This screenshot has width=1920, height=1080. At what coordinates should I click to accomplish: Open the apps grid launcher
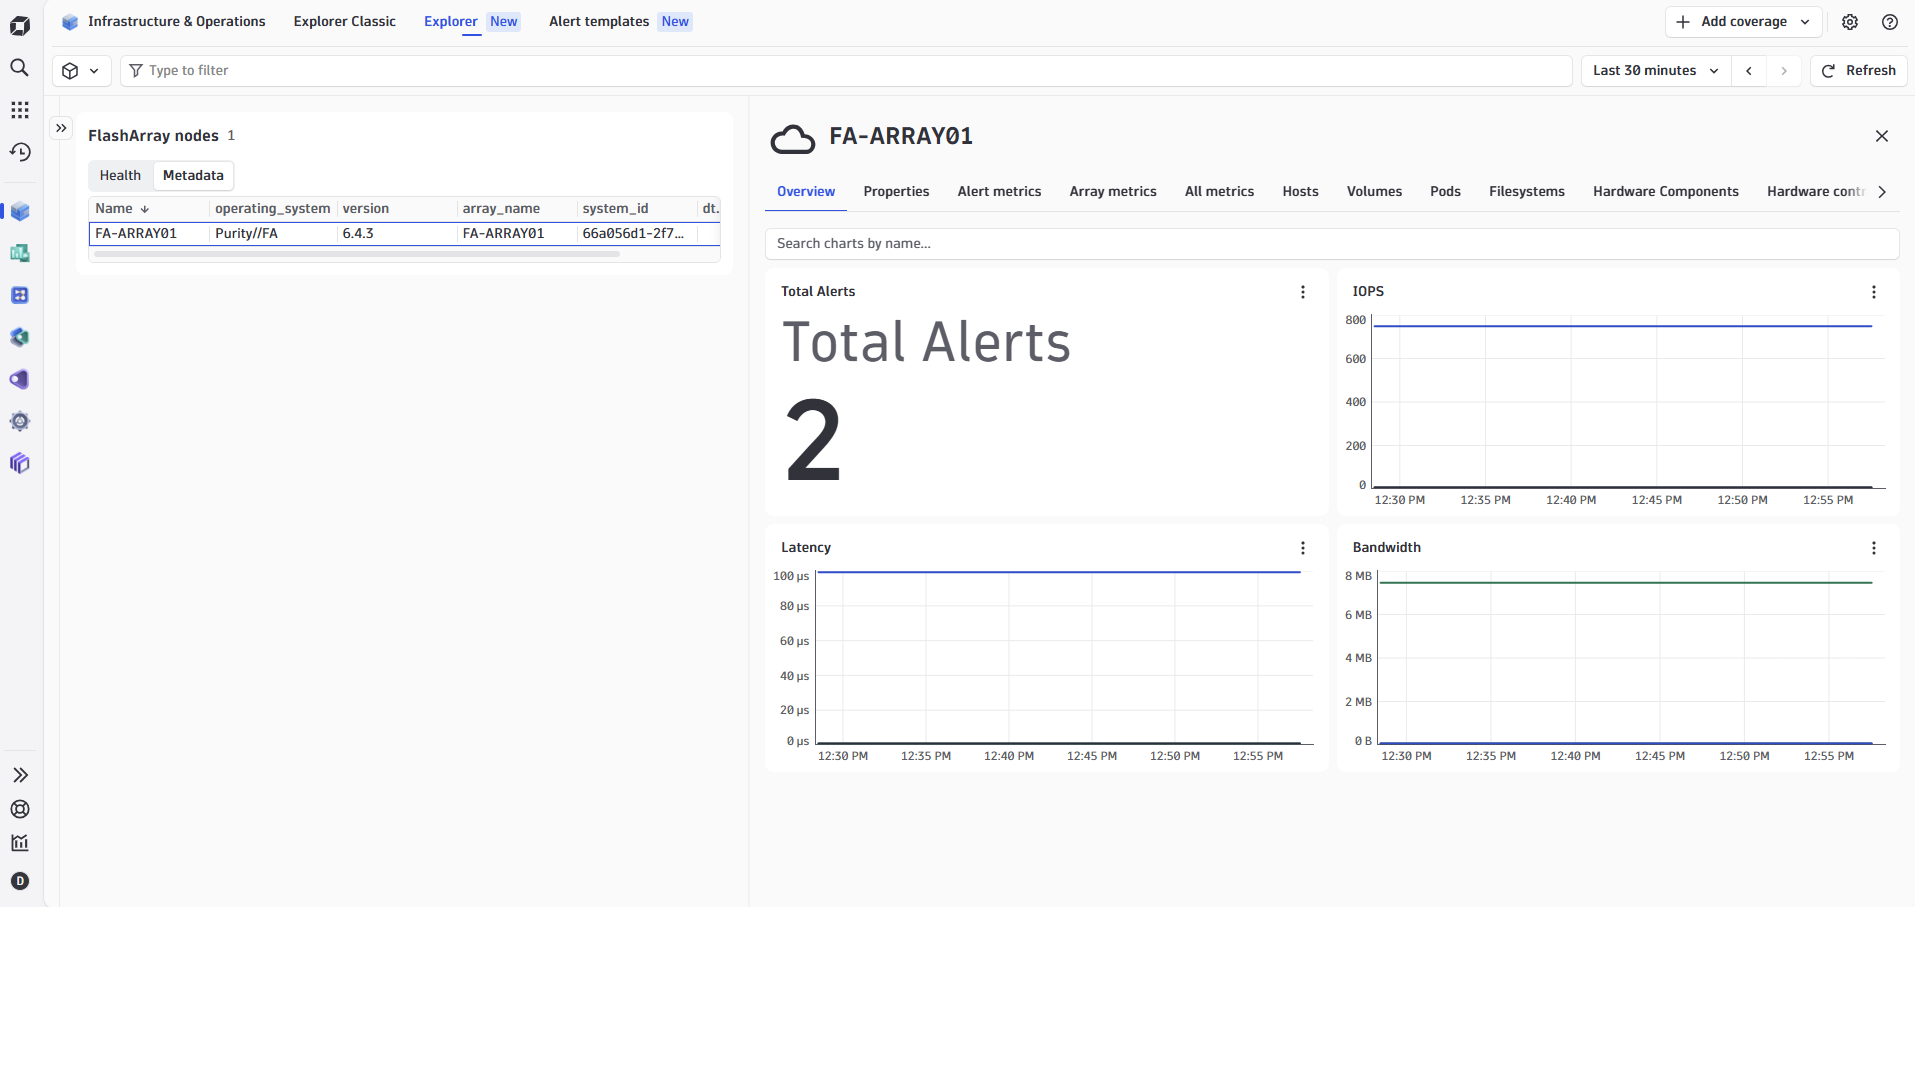20,110
